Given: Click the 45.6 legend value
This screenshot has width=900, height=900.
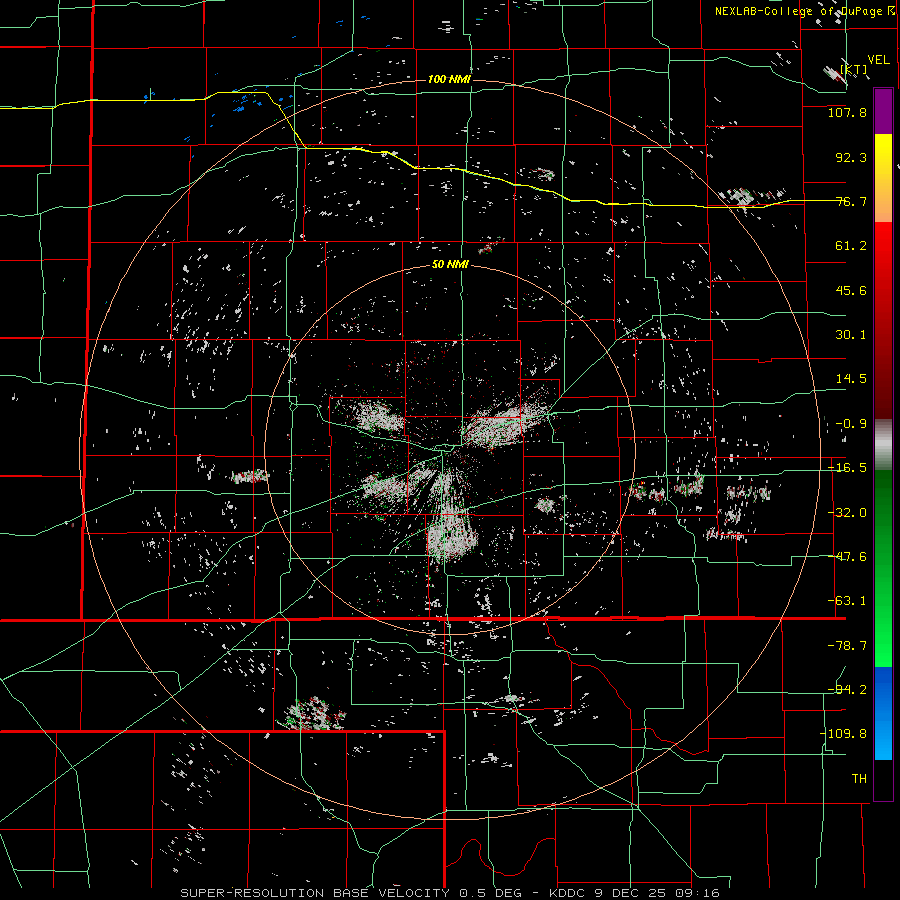Looking at the screenshot, I should 851,290.
